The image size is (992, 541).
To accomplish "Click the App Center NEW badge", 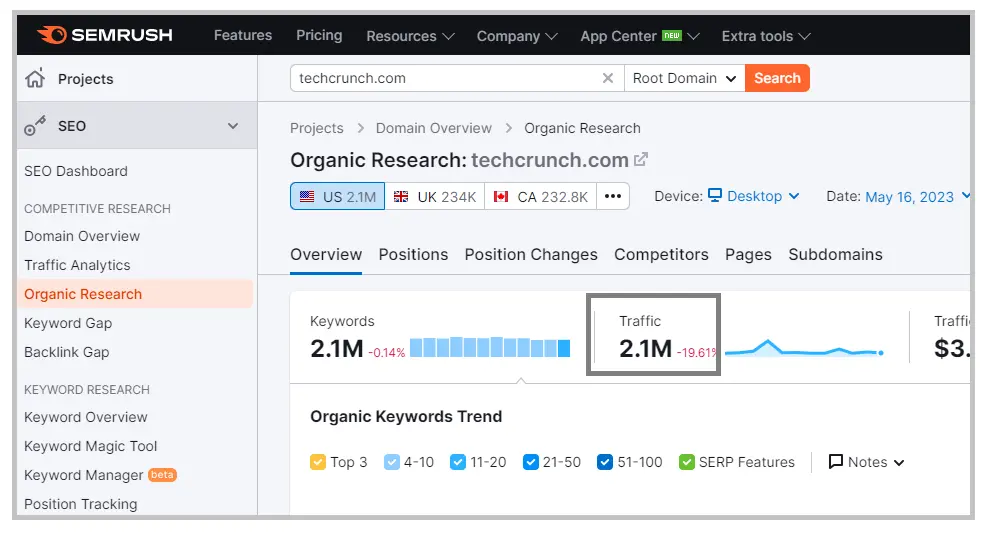I will 671,35.
